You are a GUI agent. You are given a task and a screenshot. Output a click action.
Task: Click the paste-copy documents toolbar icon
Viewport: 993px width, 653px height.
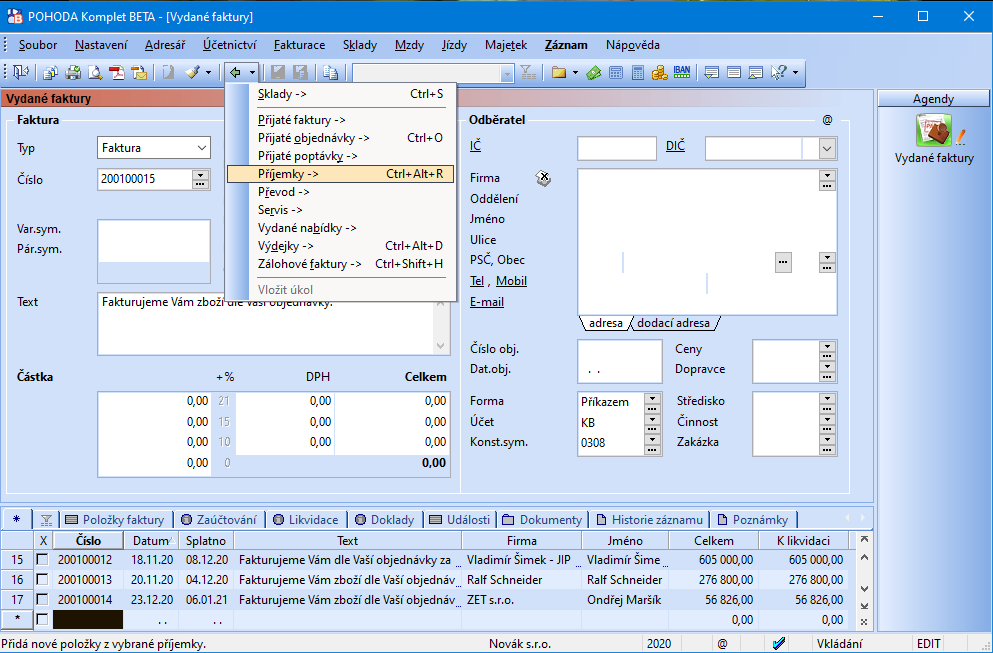330,73
